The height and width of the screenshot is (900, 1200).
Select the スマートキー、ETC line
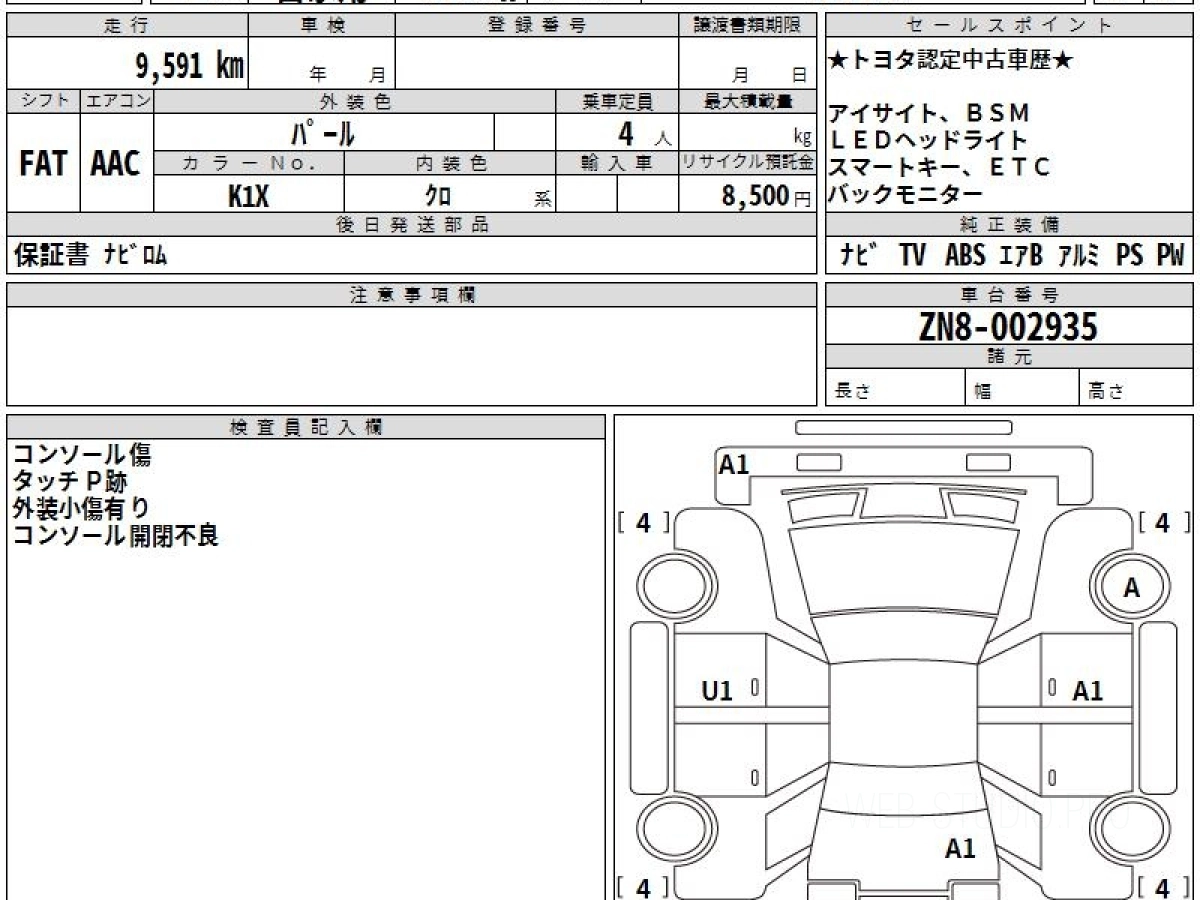point(940,167)
